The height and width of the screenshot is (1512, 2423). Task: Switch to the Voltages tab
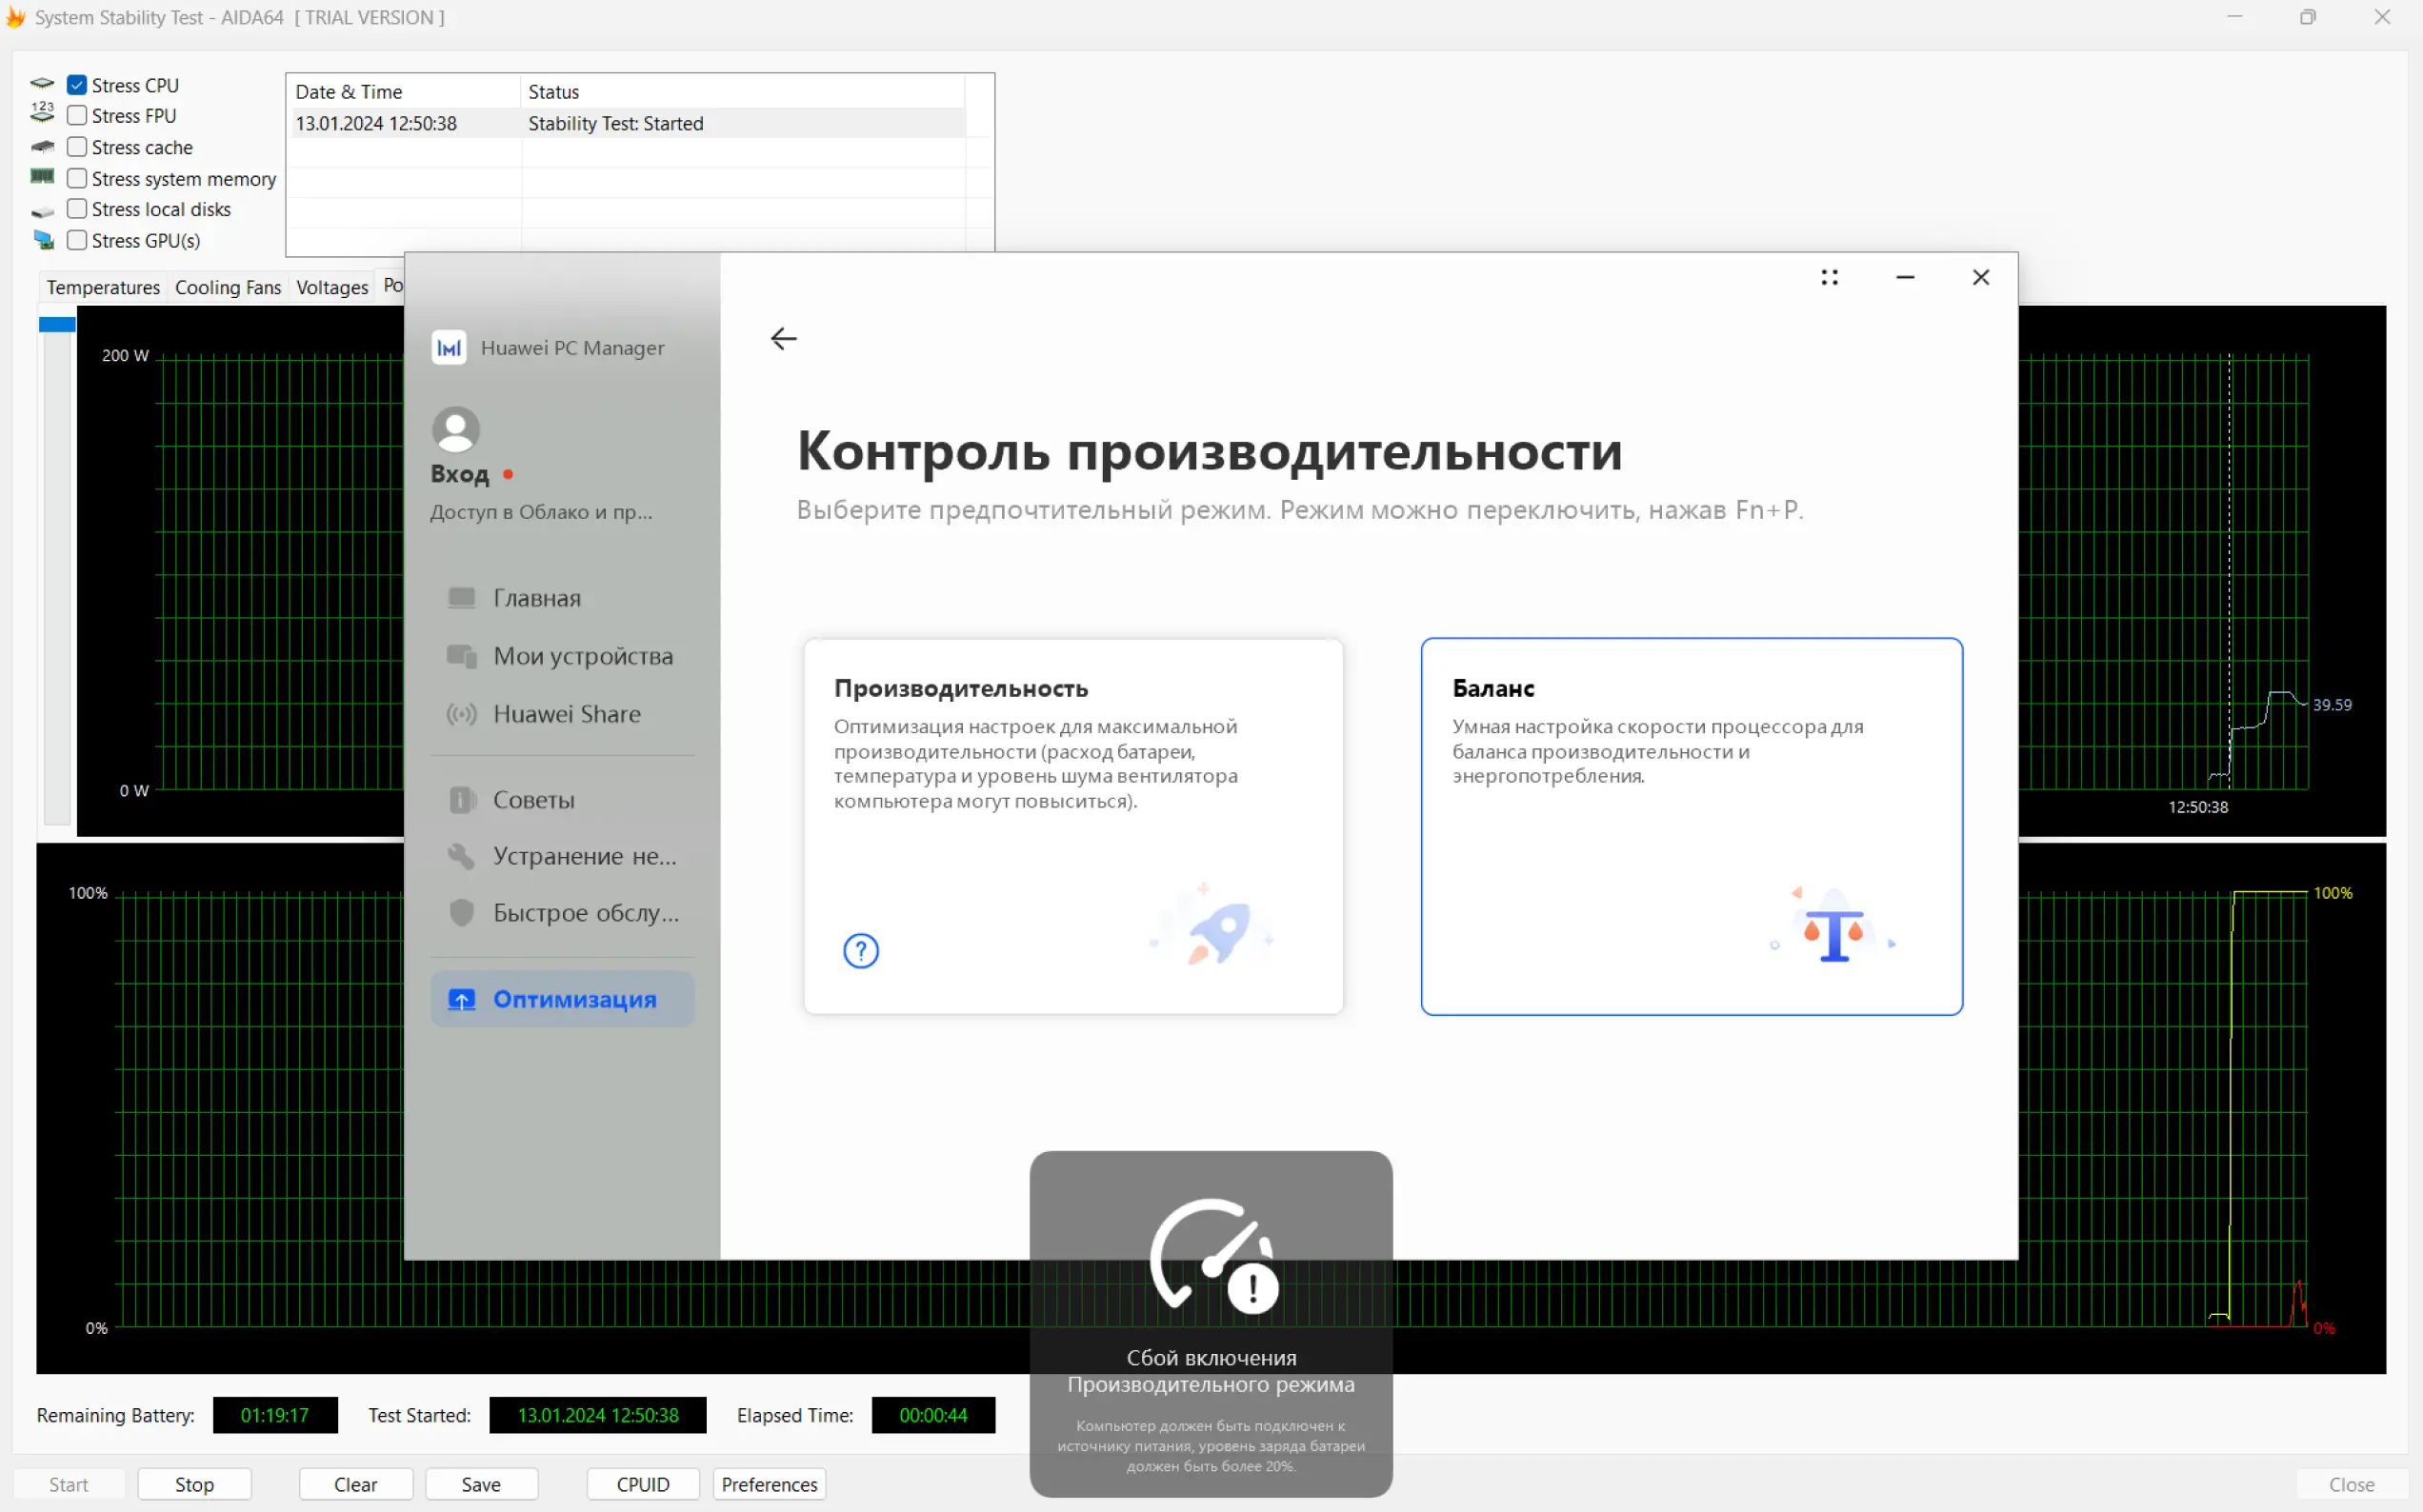pos(332,288)
